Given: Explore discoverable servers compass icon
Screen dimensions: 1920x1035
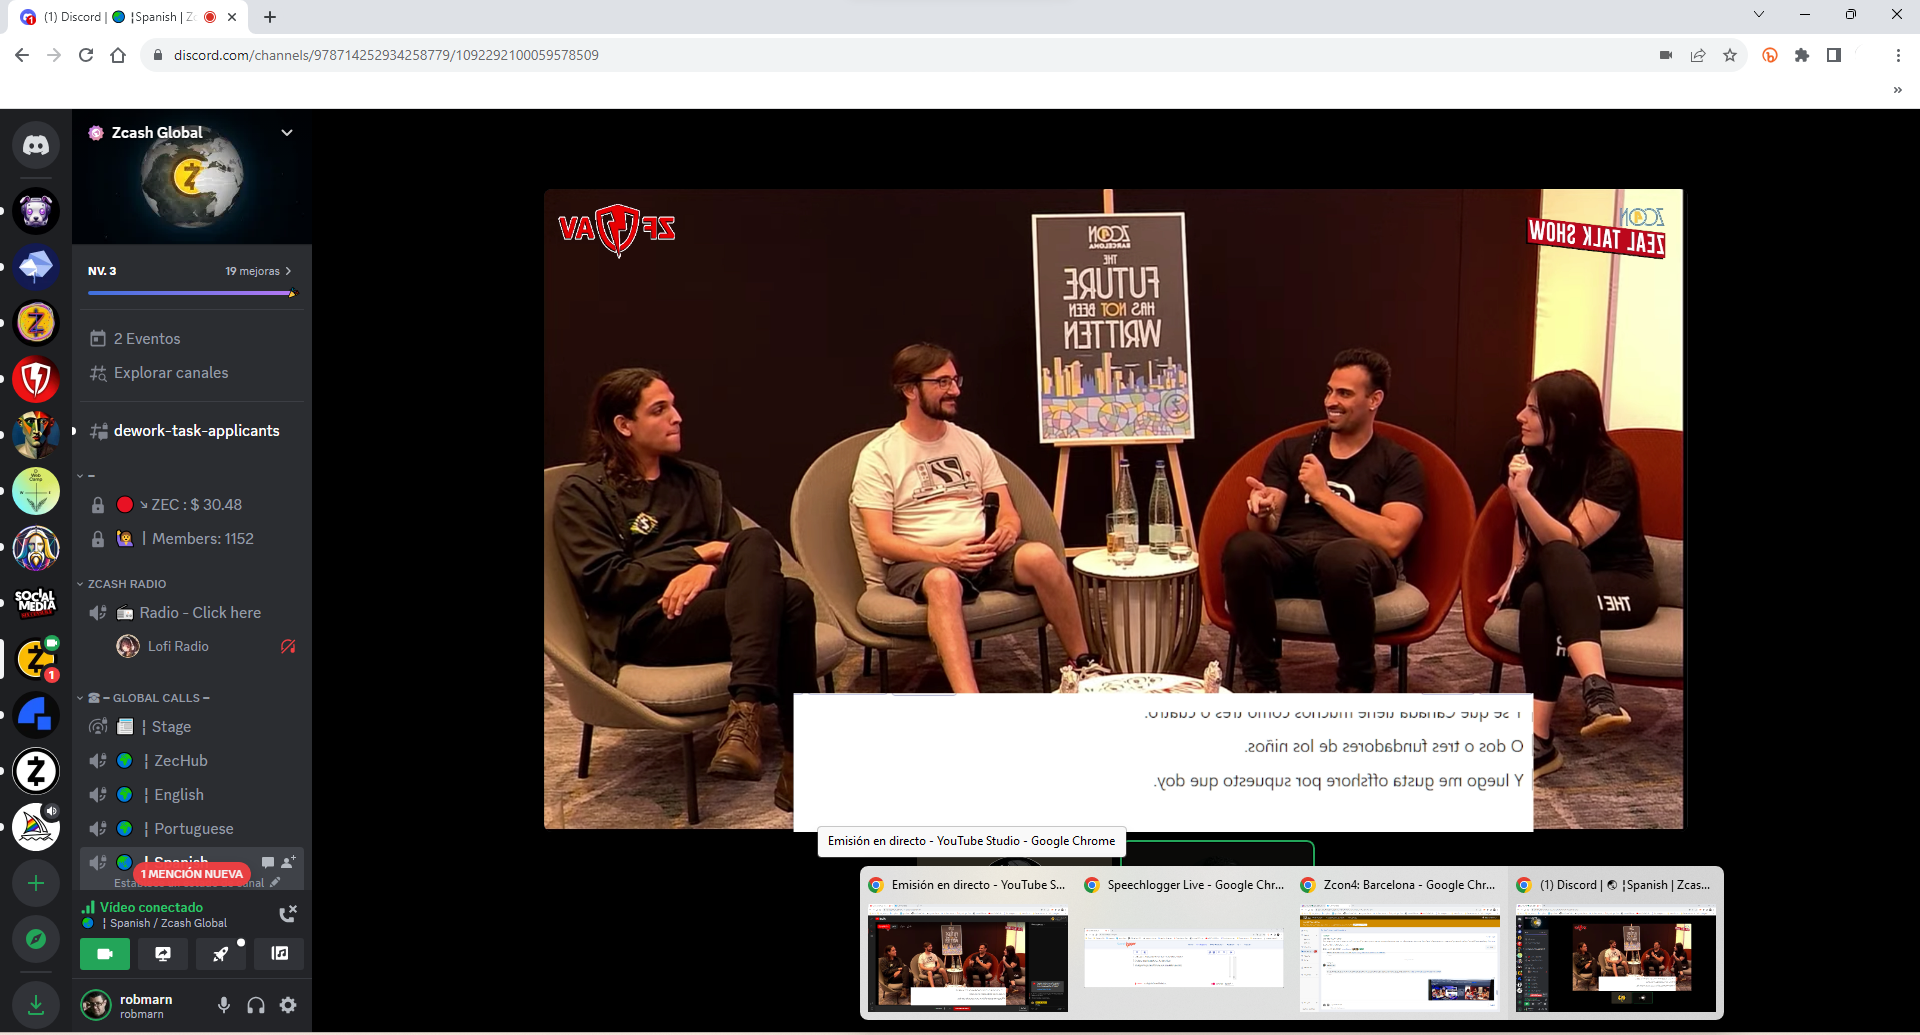Looking at the screenshot, I should pyautogui.click(x=36, y=939).
